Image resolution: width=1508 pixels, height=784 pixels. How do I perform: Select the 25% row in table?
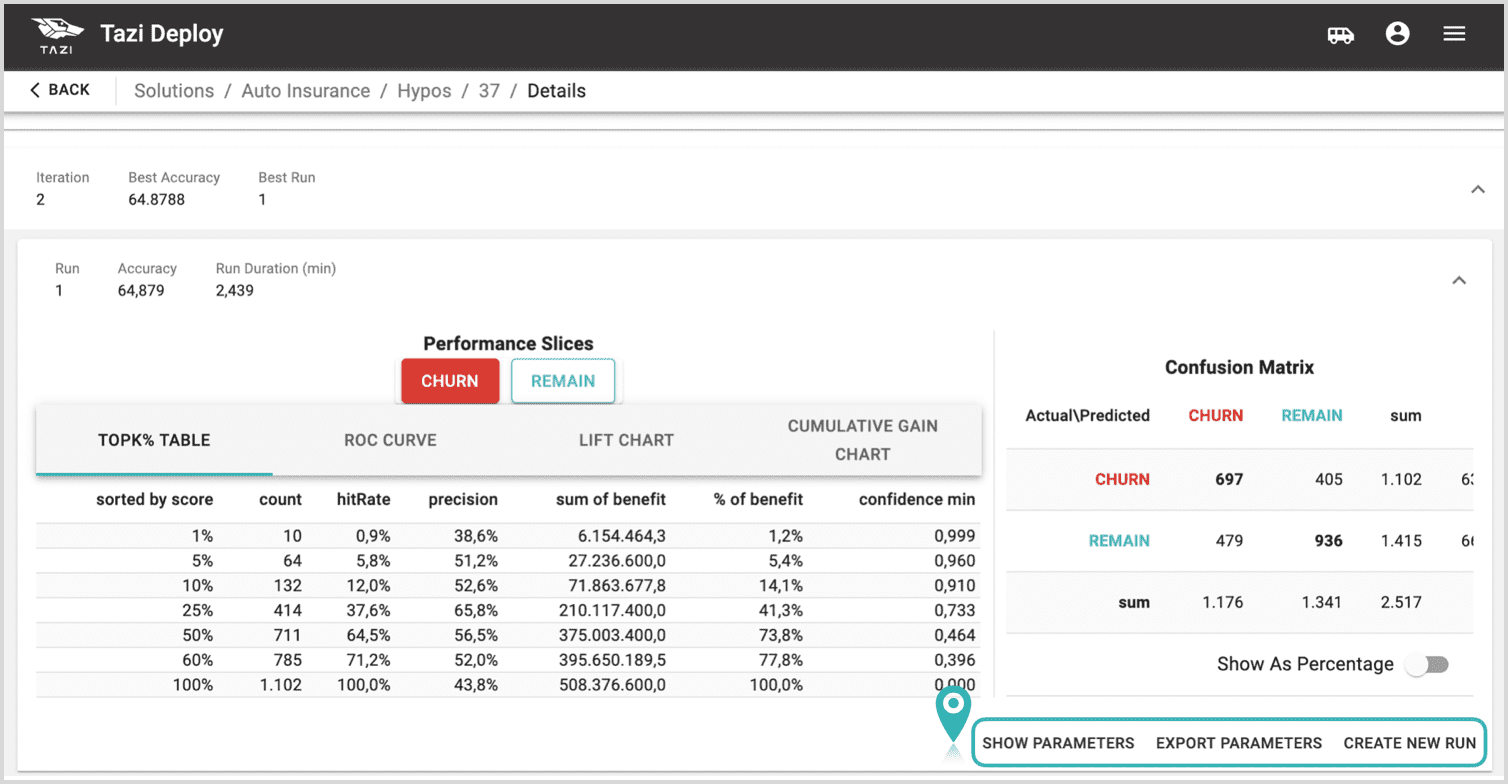click(508, 610)
